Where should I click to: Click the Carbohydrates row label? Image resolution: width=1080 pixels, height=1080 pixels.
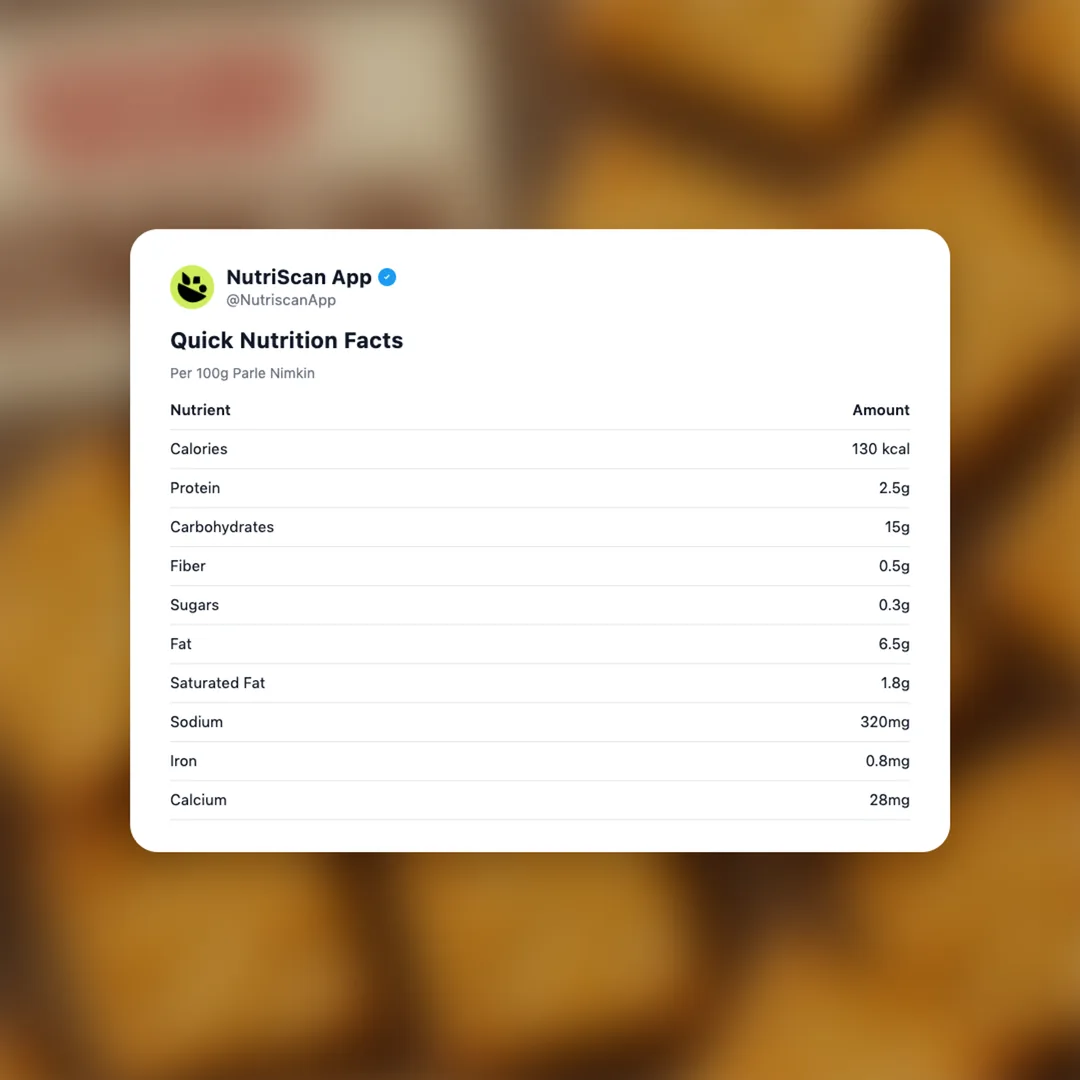pyautogui.click(x=222, y=527)
